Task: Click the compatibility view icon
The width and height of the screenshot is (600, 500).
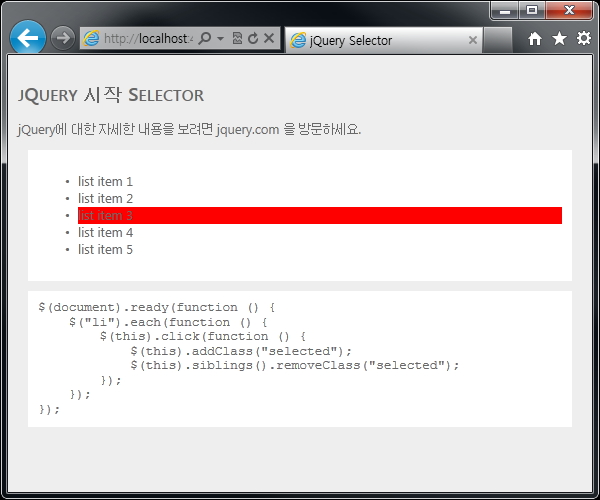Action: pos(237,38)
